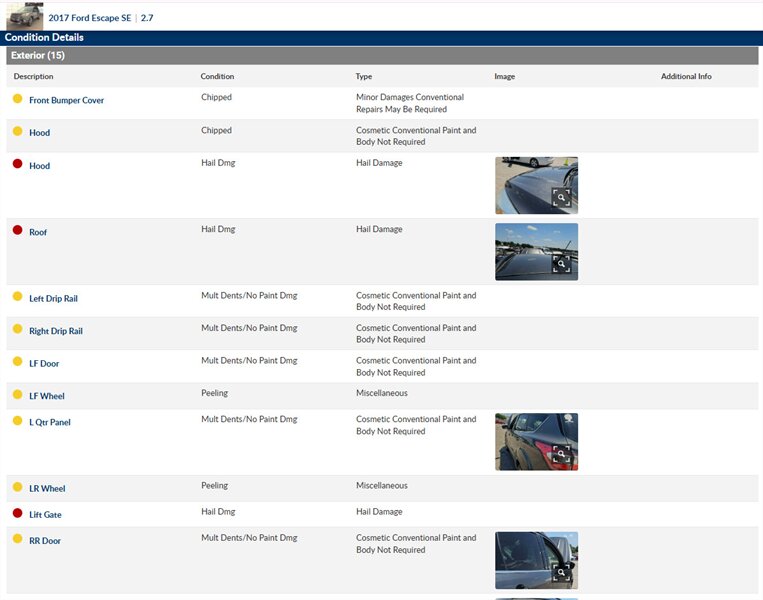The height and width of the screenshot is (600, 763).
Task: View the Roof hail damage photo
Action: coord(537,252)
